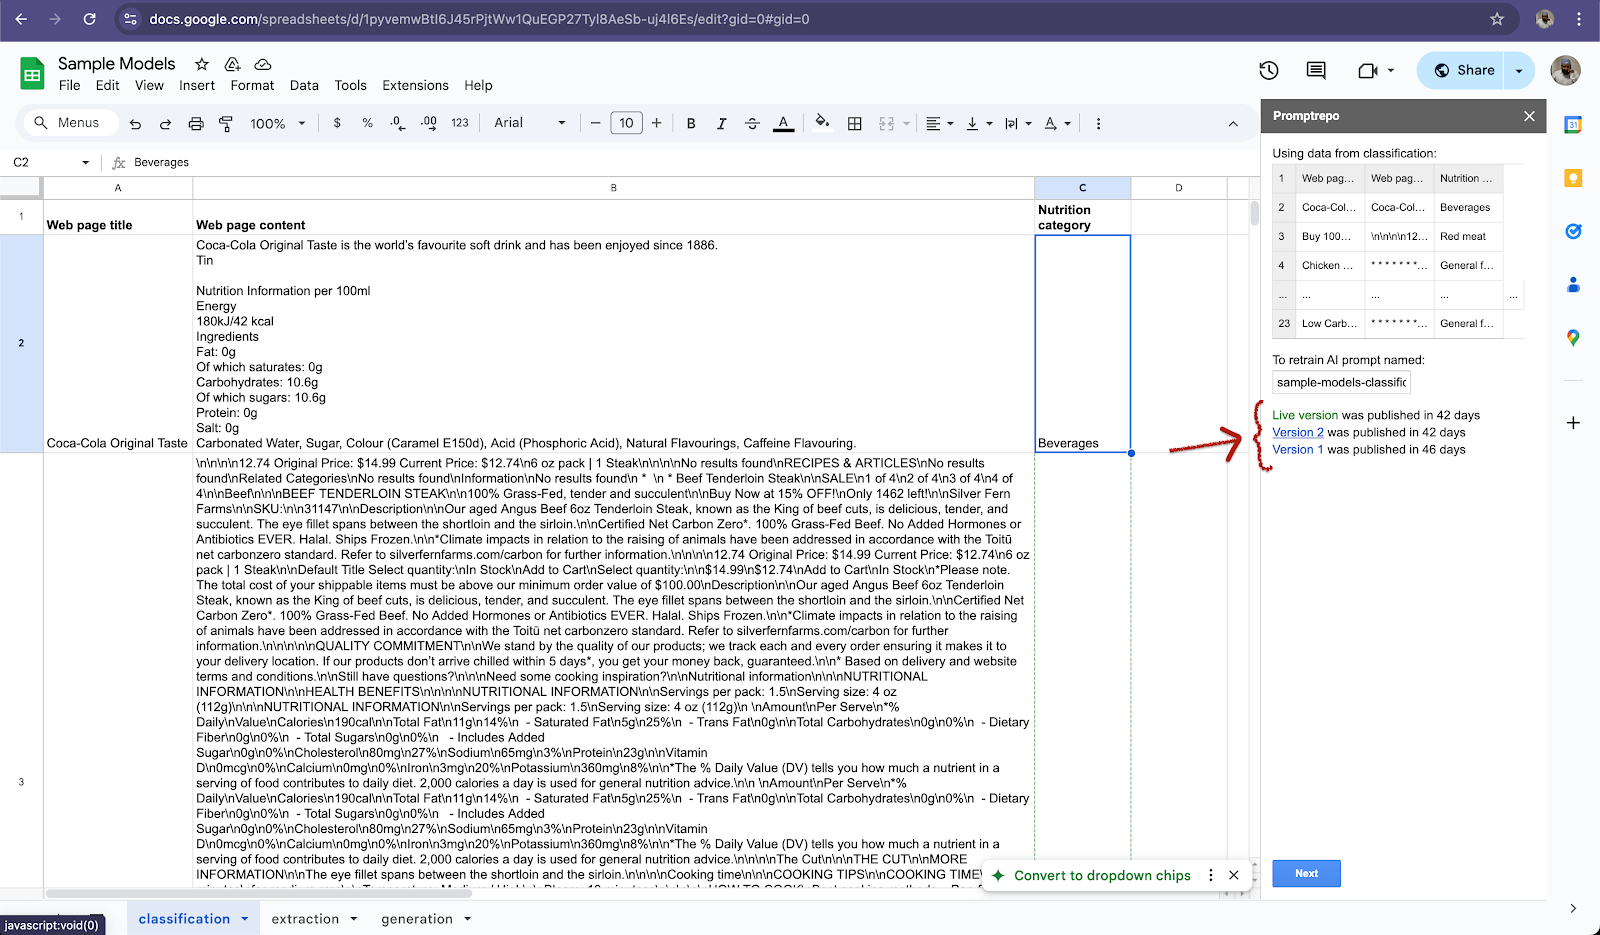The image size is (1600, 935).
Task: Switch to the extraction sheet tab
Action: pyautogui.click(x=305, y=919)
